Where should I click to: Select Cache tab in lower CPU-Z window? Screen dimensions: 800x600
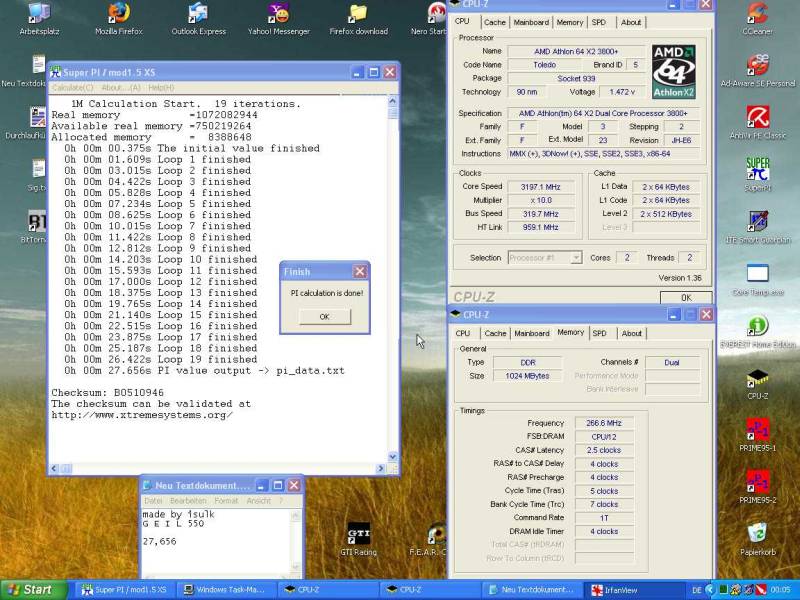click(x=495, y=333)
